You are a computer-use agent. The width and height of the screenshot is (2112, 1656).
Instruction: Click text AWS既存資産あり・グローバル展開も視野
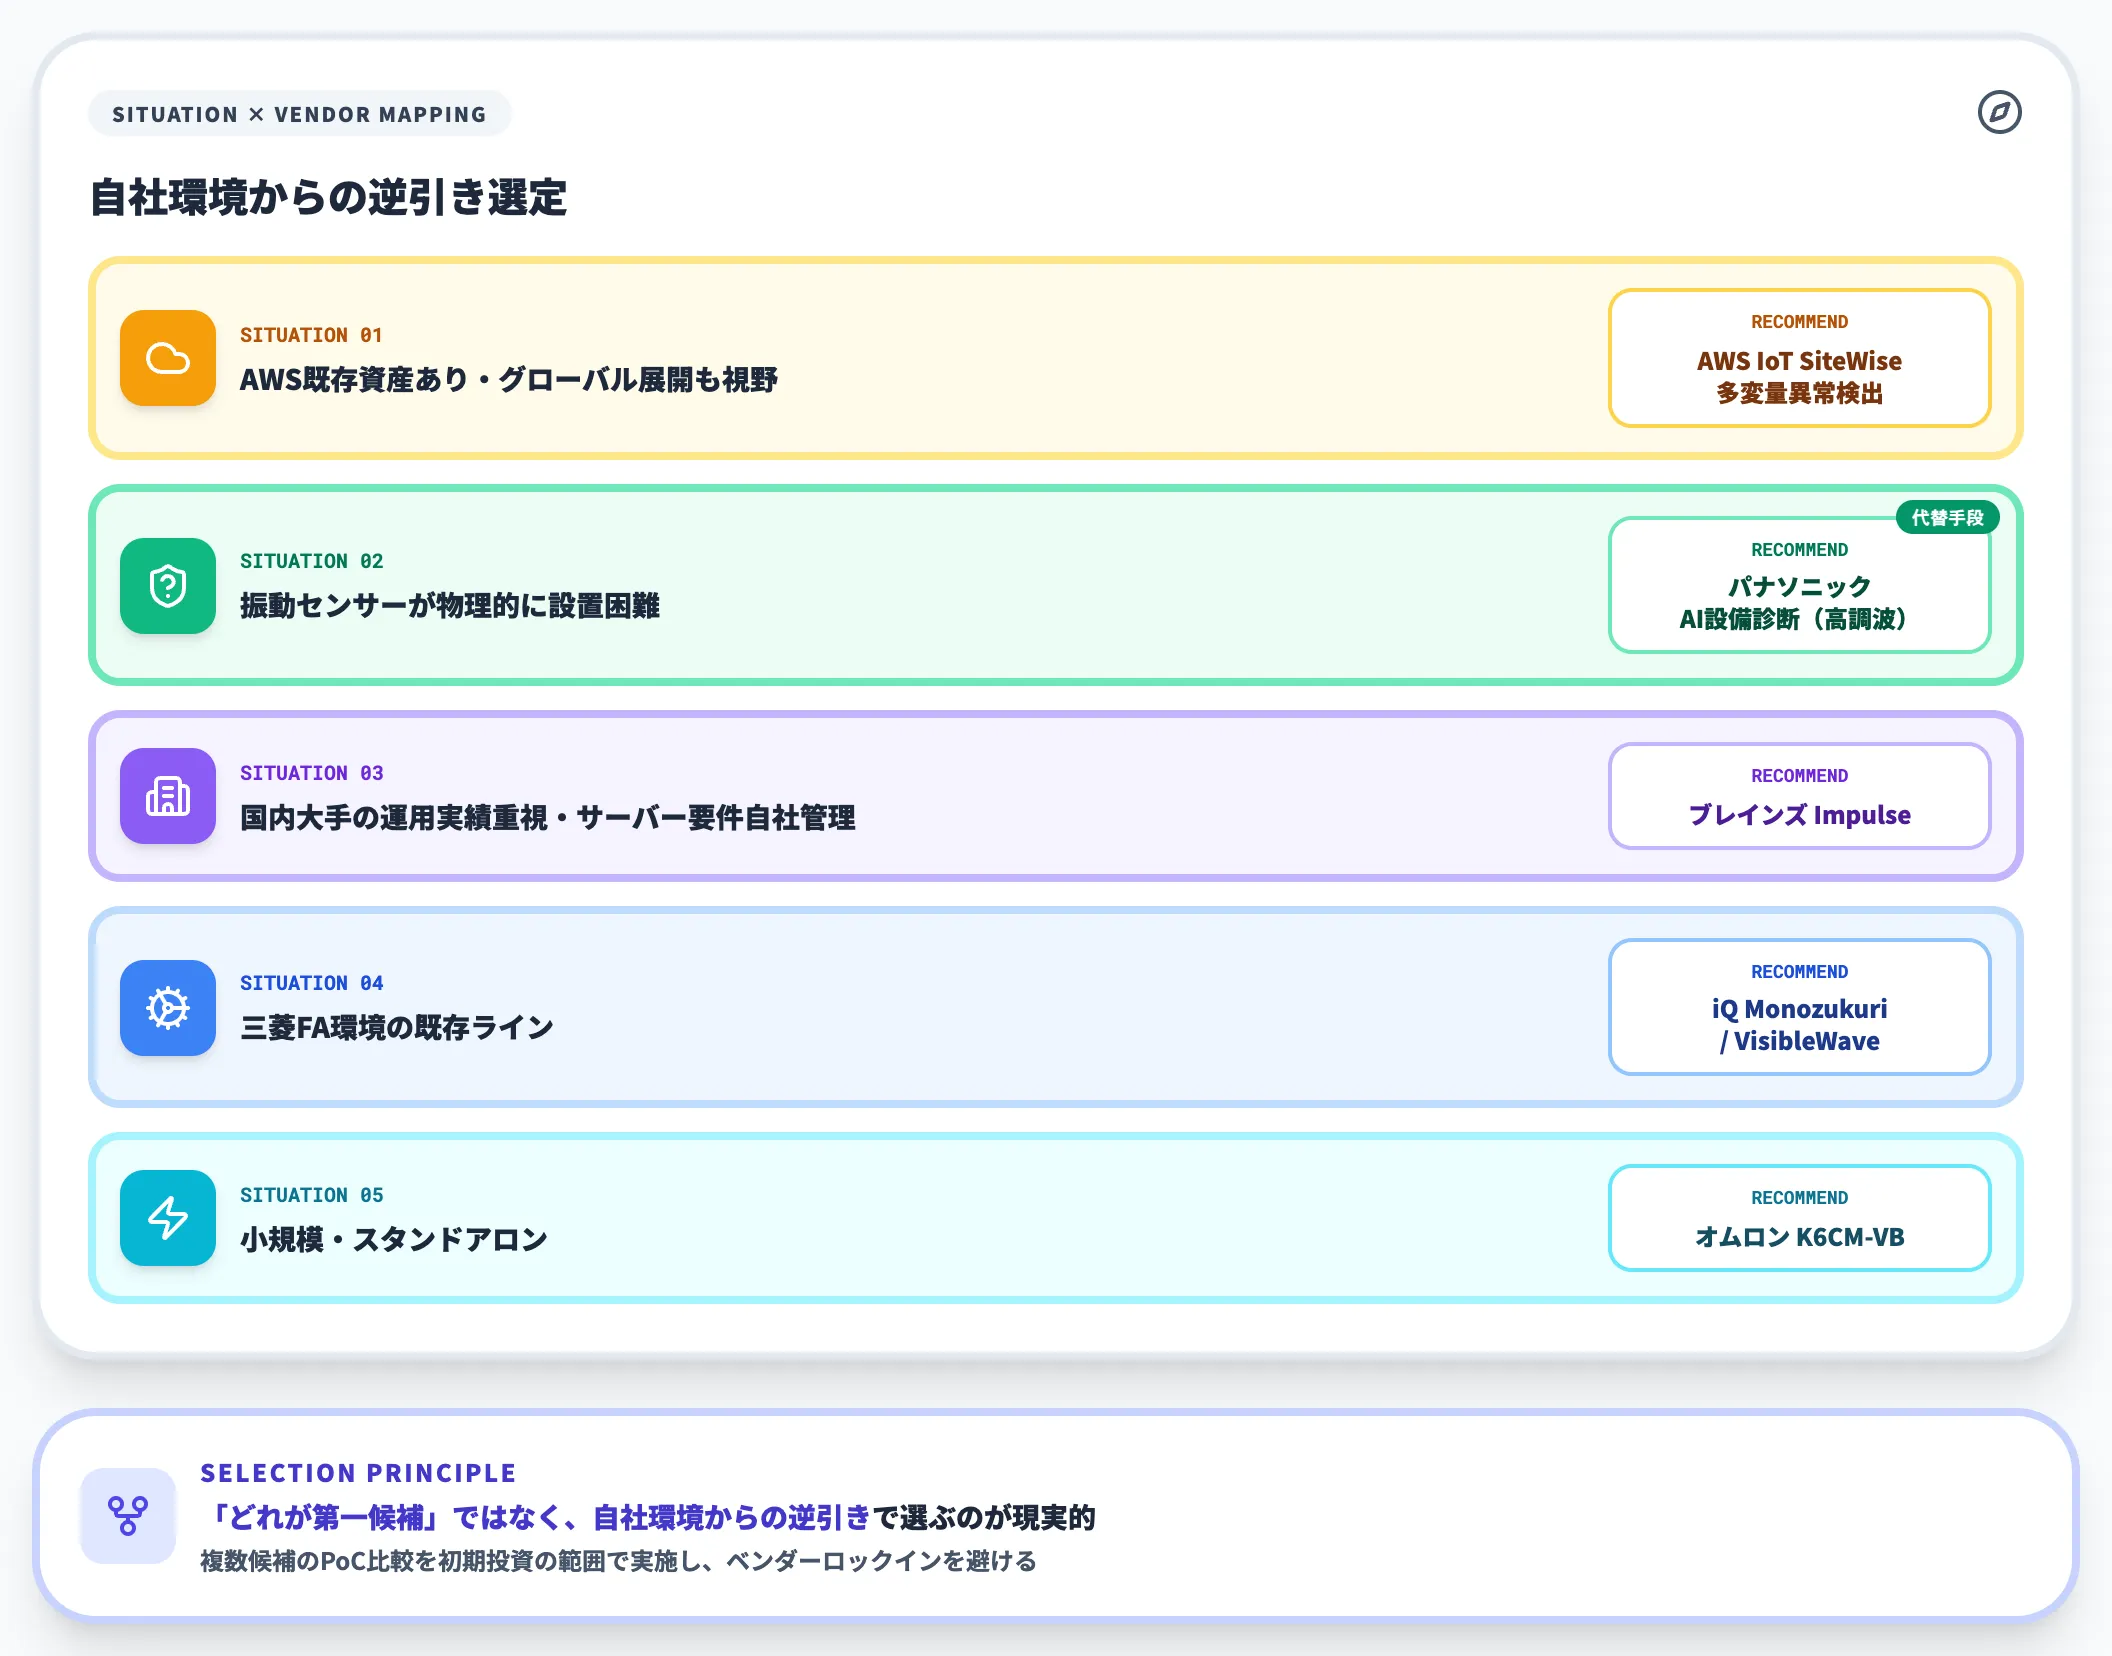[508, 380]
